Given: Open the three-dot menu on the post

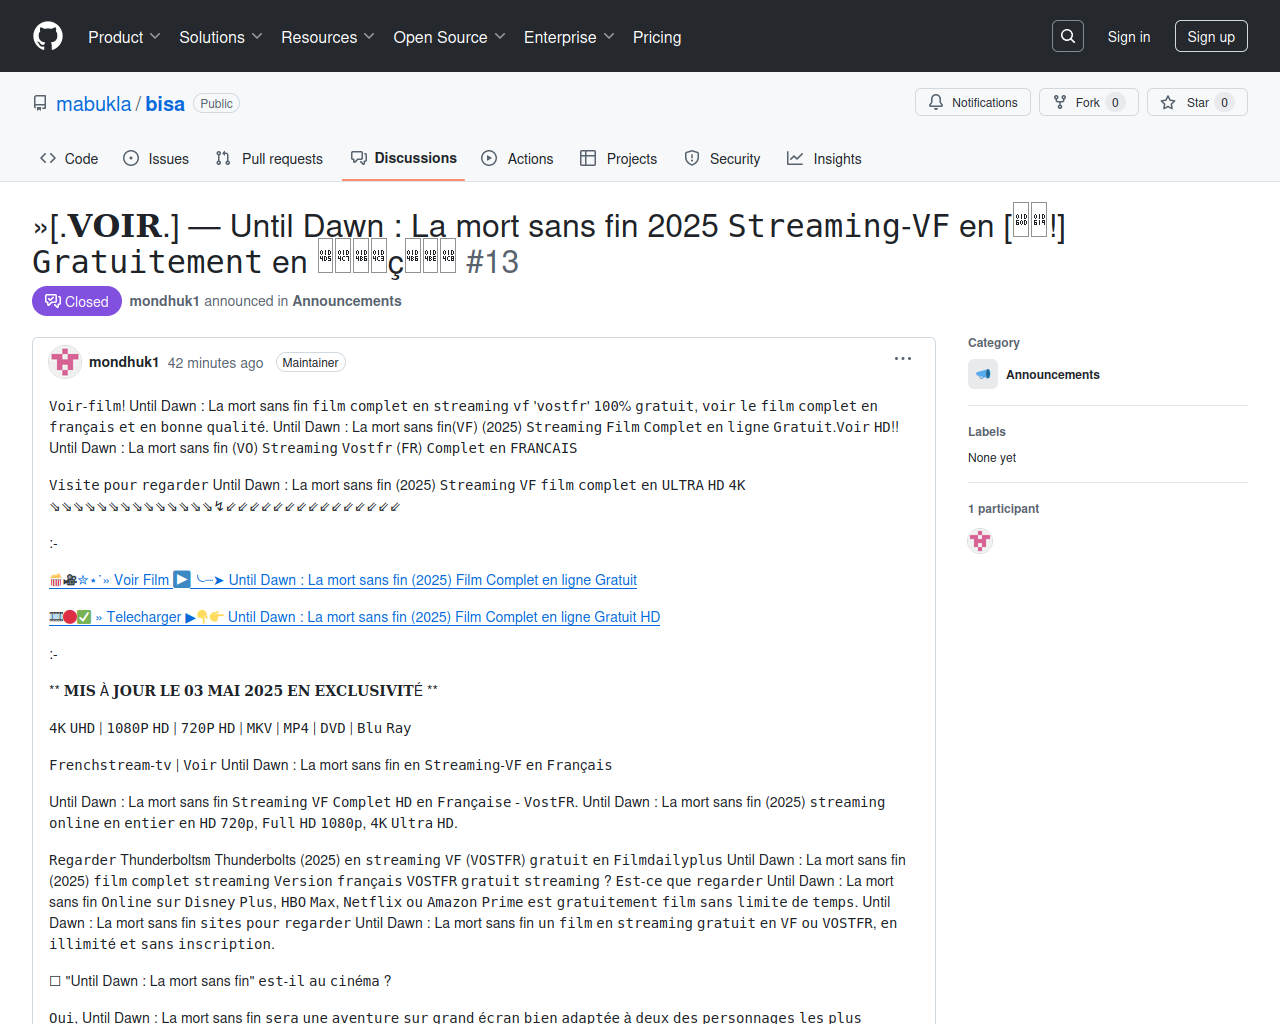Looking at the screenshot, I should [903, 359].
